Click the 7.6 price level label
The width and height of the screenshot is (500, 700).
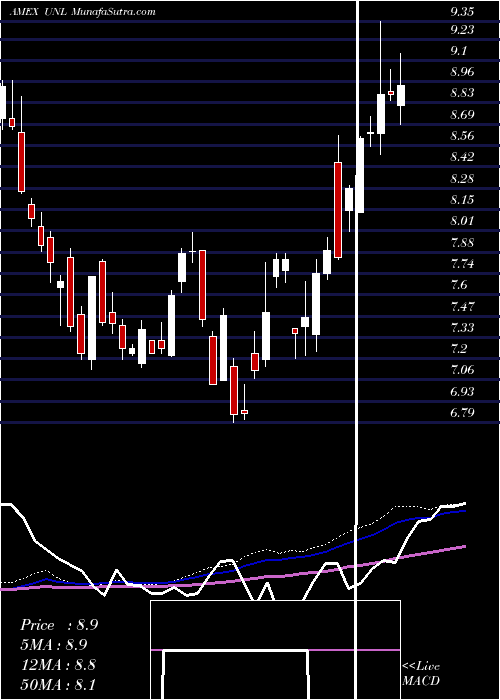pyautogui.click(x=459, y=285)
